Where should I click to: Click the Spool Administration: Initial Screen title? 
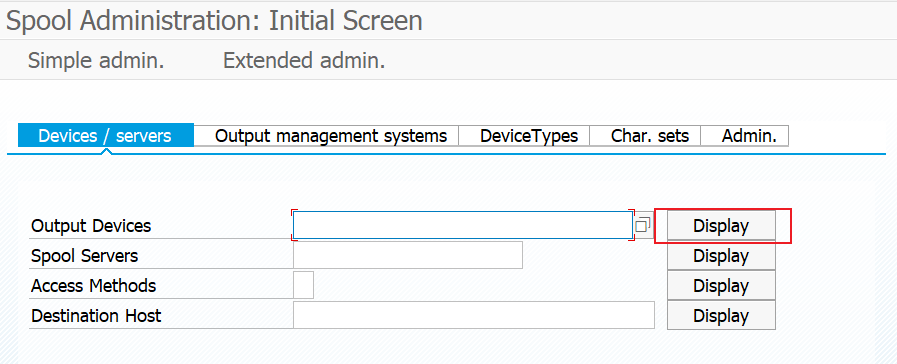pos(214,21)
